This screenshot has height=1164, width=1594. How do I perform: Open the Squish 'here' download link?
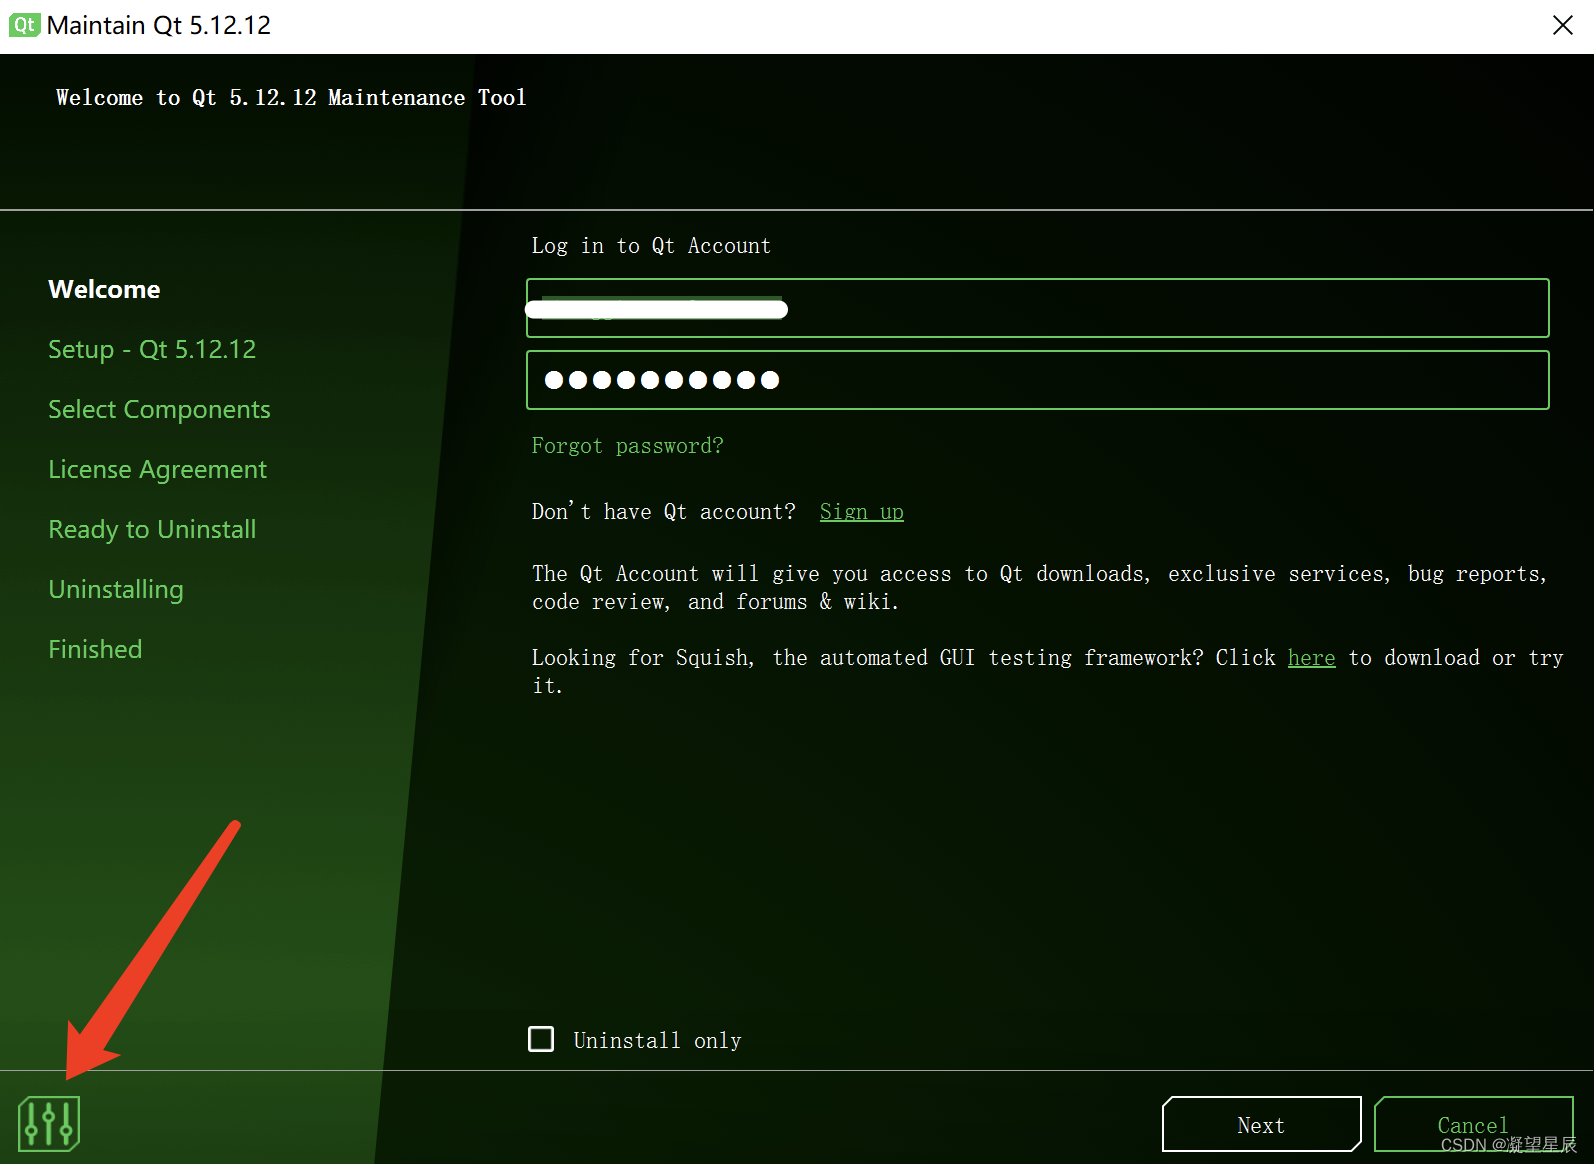[x=1311, y=658]
